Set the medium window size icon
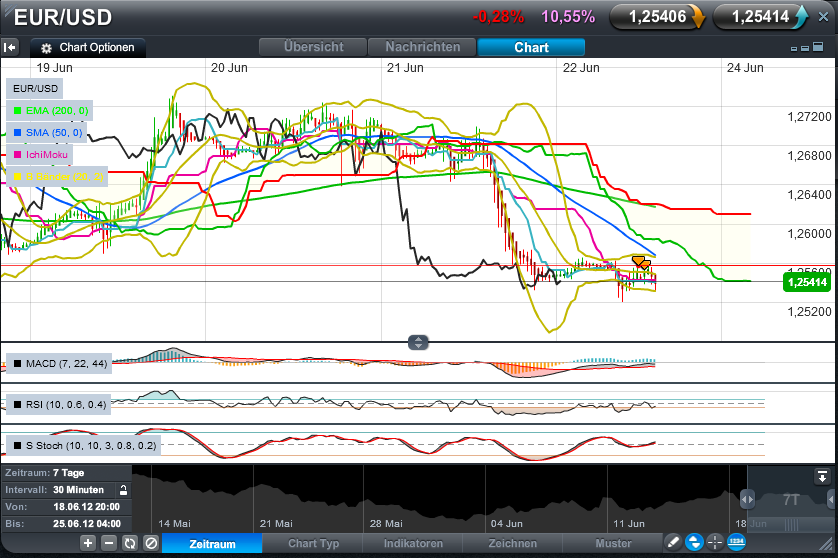The width and height of the screenshot is (838, 558). (x=805, y=48)
